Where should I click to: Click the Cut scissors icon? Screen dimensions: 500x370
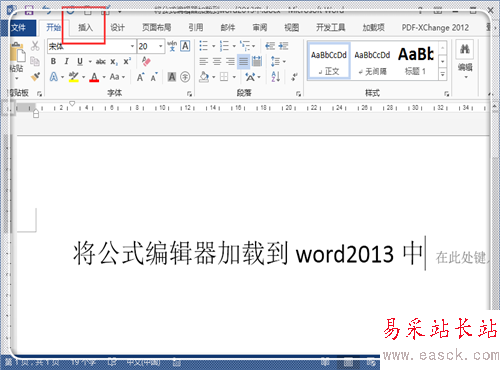35,46
